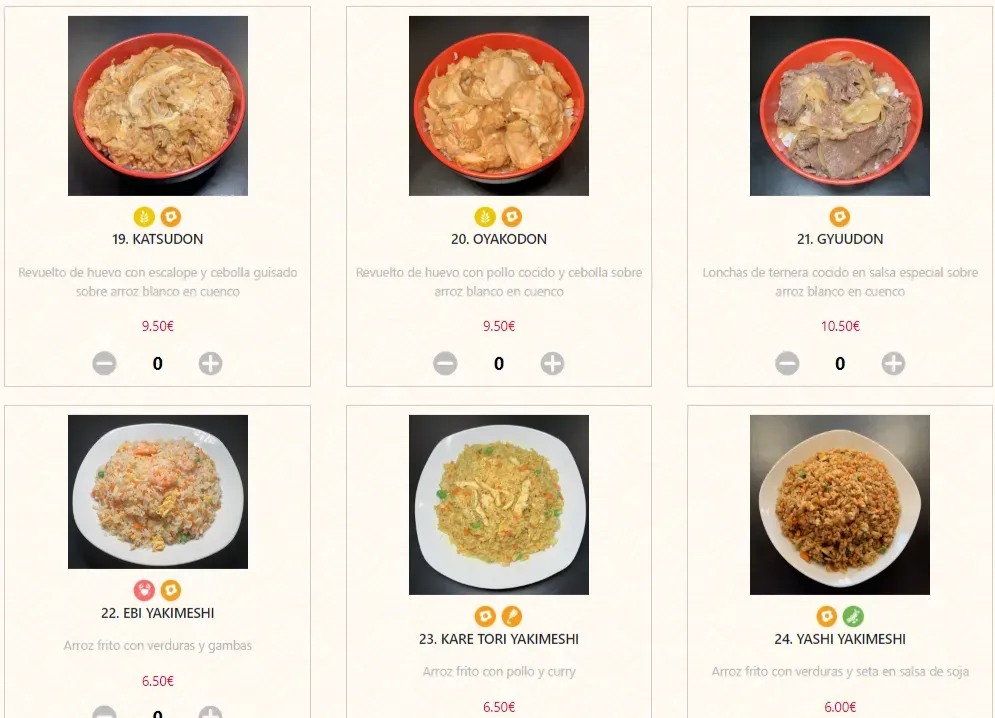View the Kare Tori Yakimeshi photo
Viewport: 995px width, 718px height.
499,505
